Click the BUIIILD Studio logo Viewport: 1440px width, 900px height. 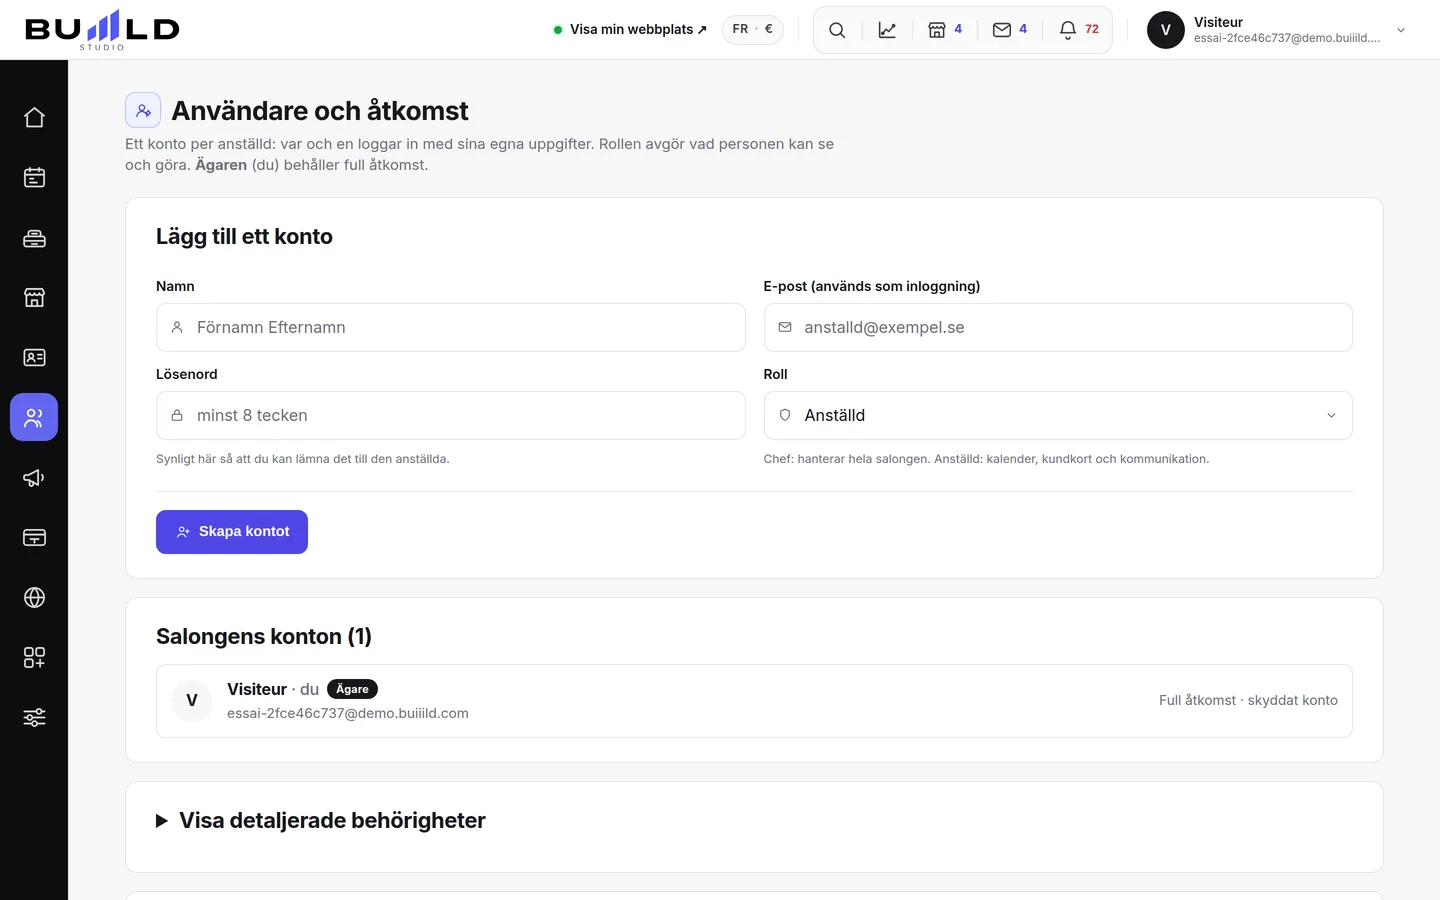pyautogui.click(x=102, y=30)
